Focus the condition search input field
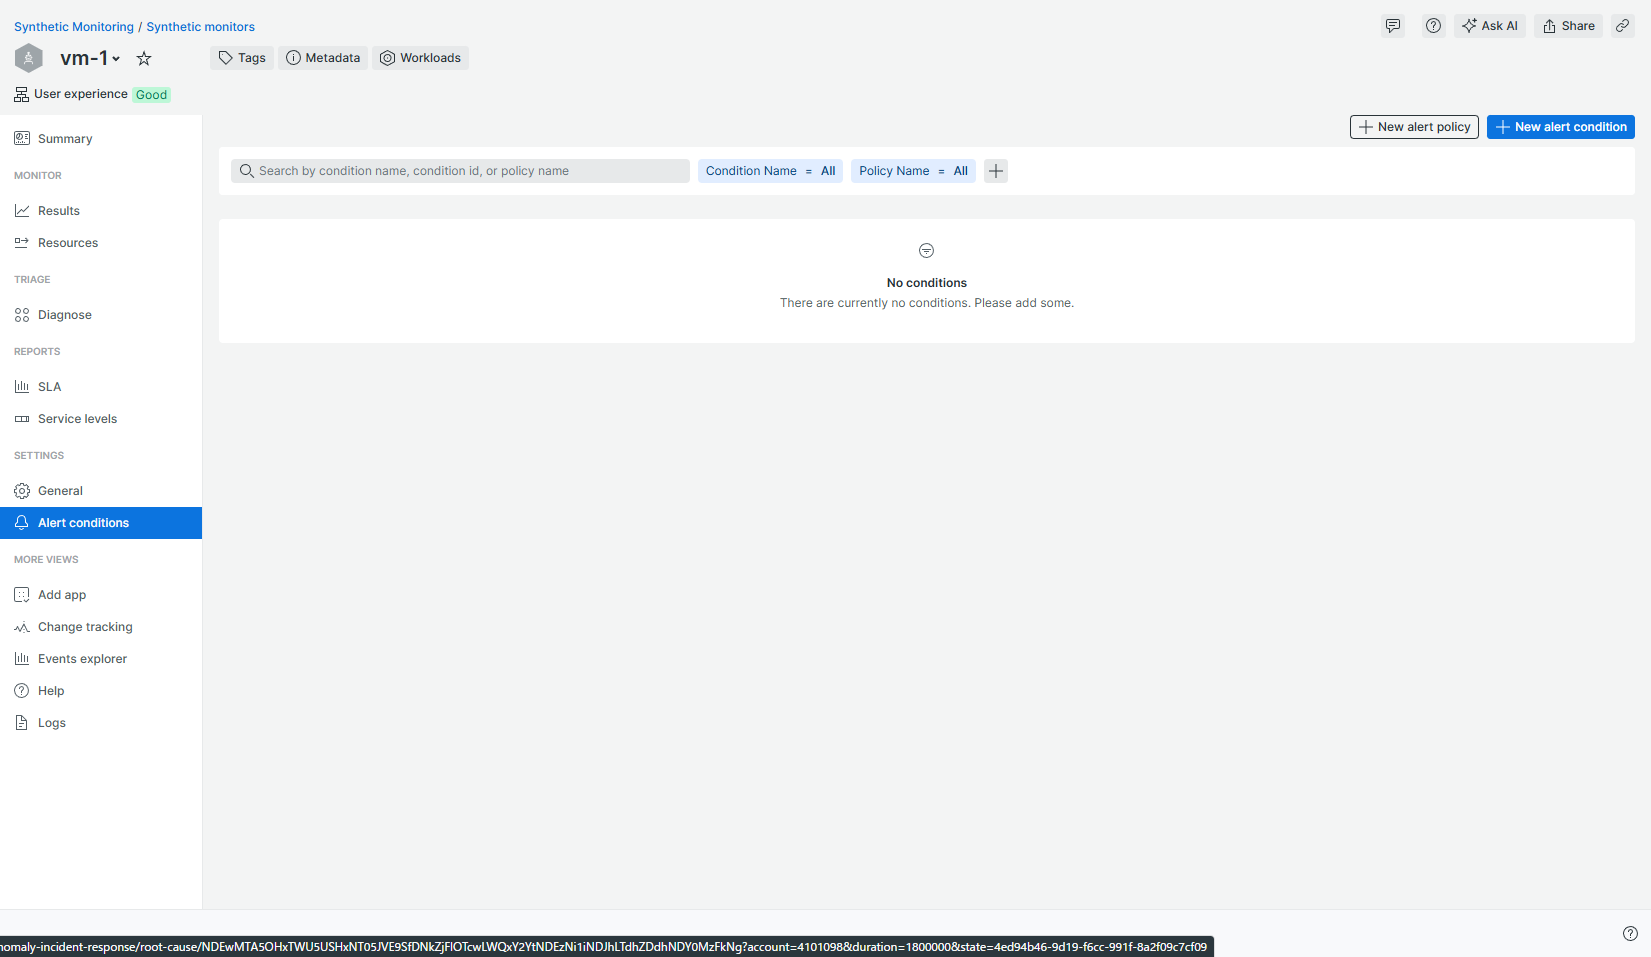The height and width of the screenshot is (957, 1651). (x=460, y=171)
